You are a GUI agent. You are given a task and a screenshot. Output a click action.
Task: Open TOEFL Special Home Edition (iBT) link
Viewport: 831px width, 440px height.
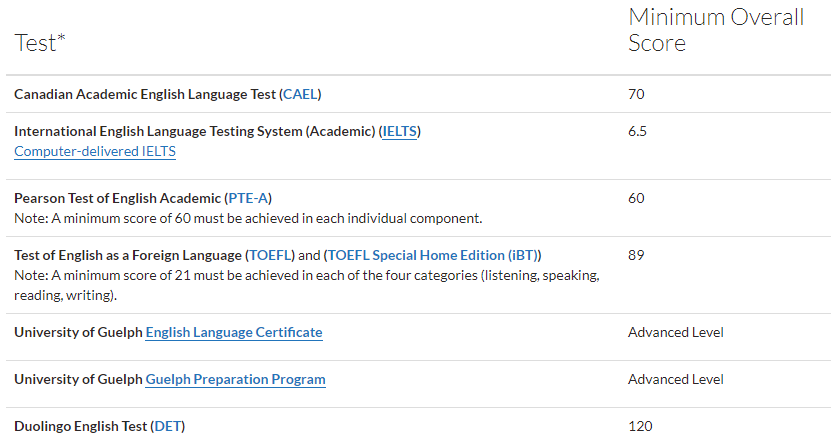pos(432,256)
